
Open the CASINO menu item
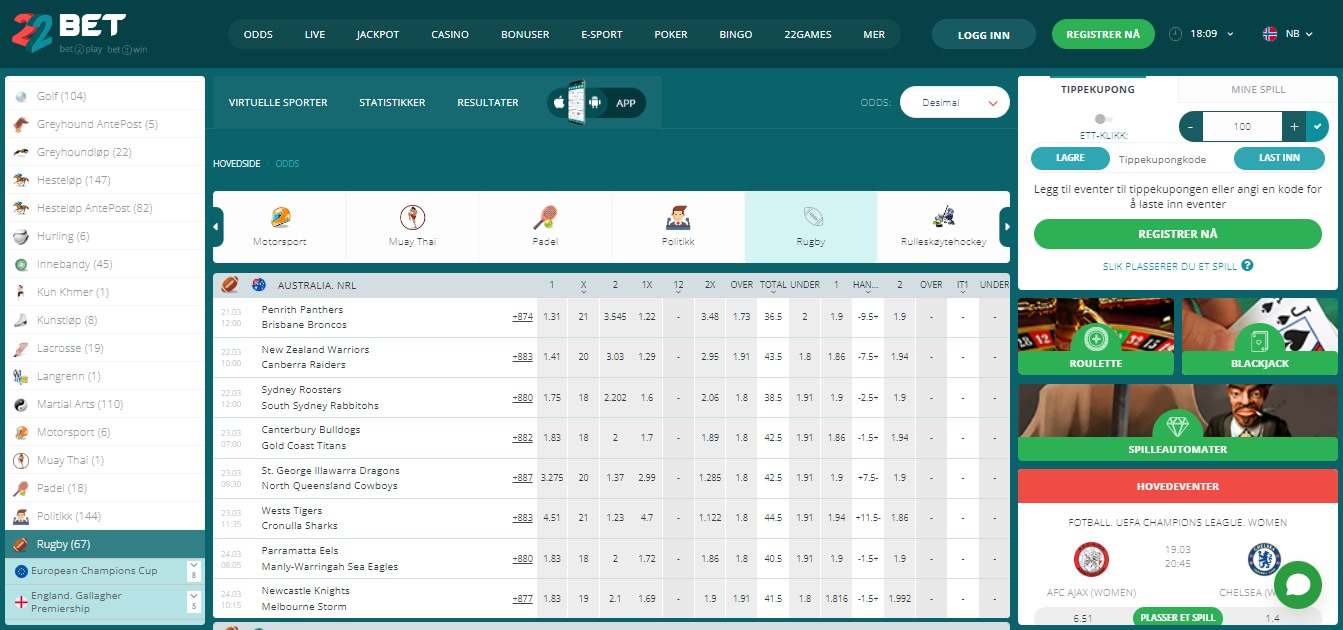450,34
